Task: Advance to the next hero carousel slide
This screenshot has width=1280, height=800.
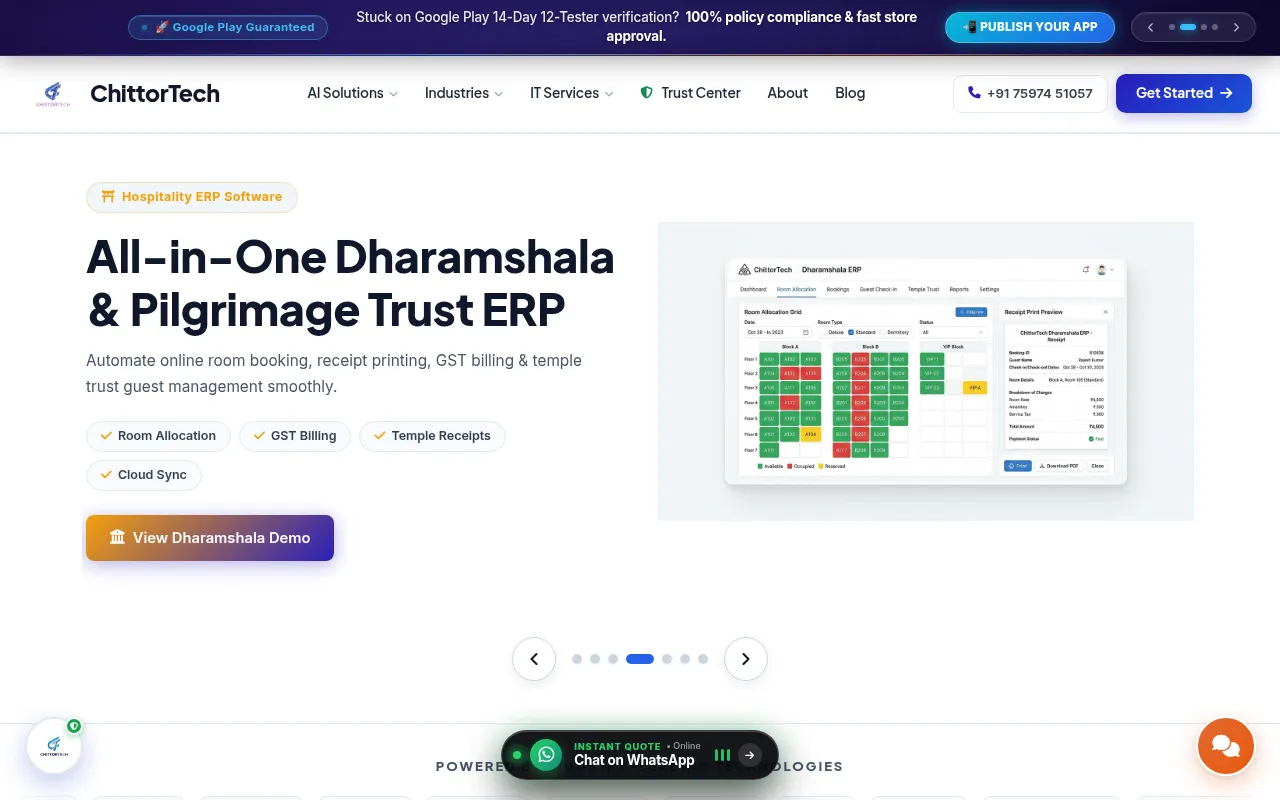Action: point(746,659)
